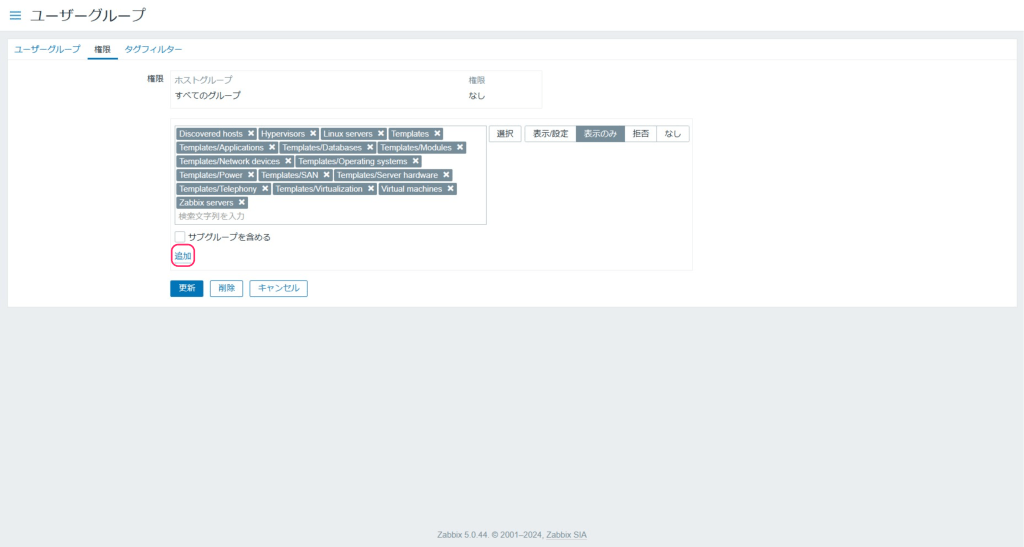Image resolution: width=1024 pixels, height=547 pixels.
Task: Remove the Zabbix servers tag
Action: 241,203
